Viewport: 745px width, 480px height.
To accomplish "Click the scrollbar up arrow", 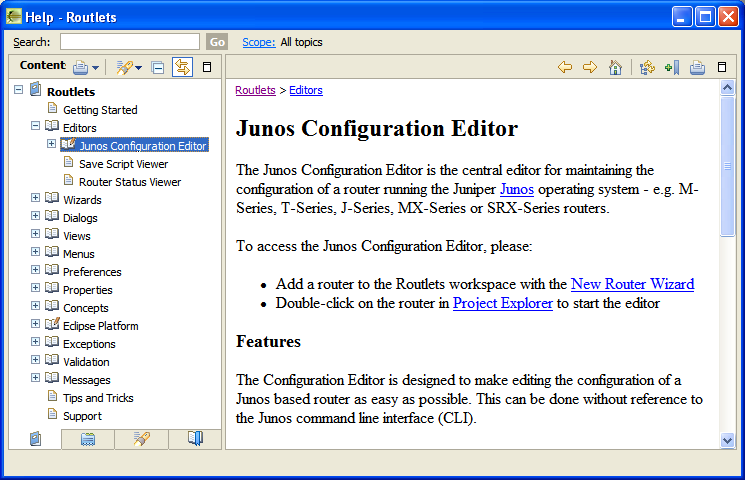I will pos(727,87).
